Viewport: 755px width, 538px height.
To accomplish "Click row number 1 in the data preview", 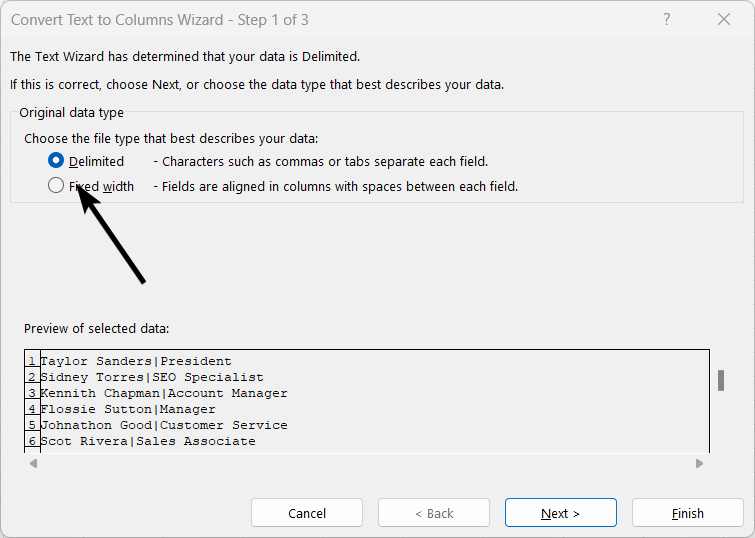I will [32, 361].
